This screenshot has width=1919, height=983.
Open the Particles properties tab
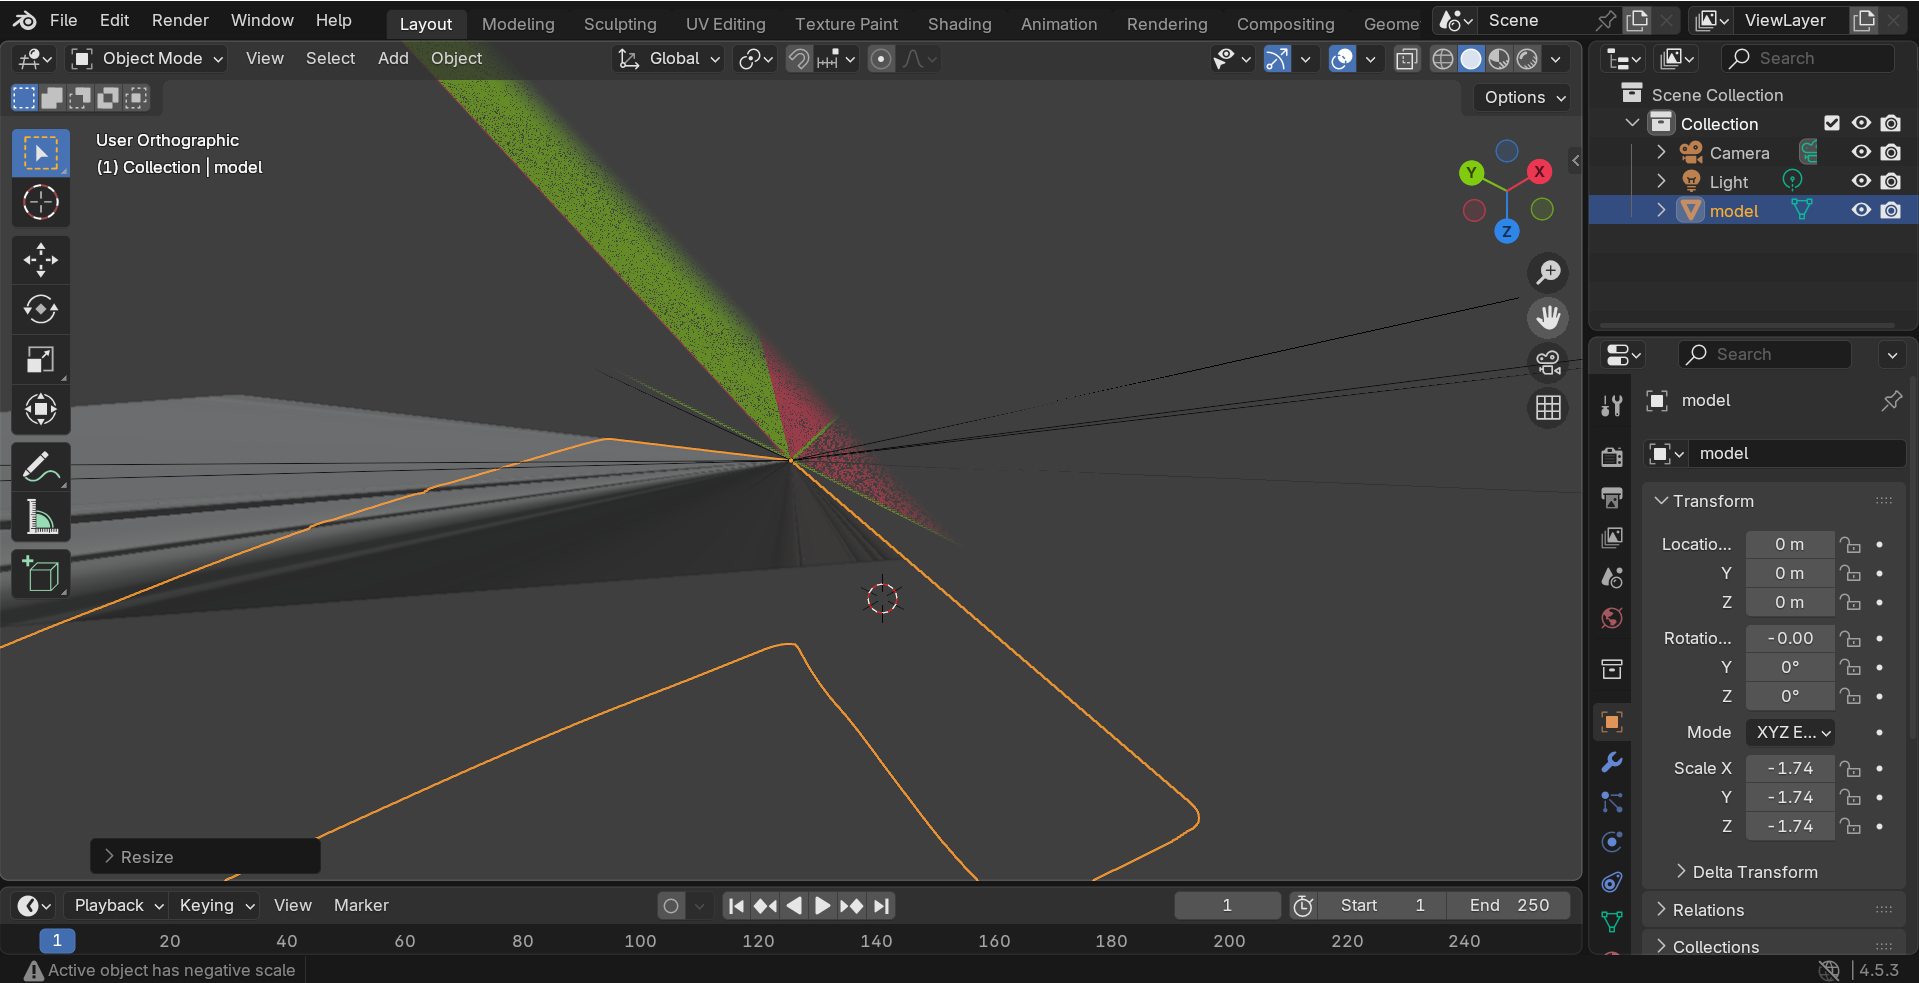1612,802
